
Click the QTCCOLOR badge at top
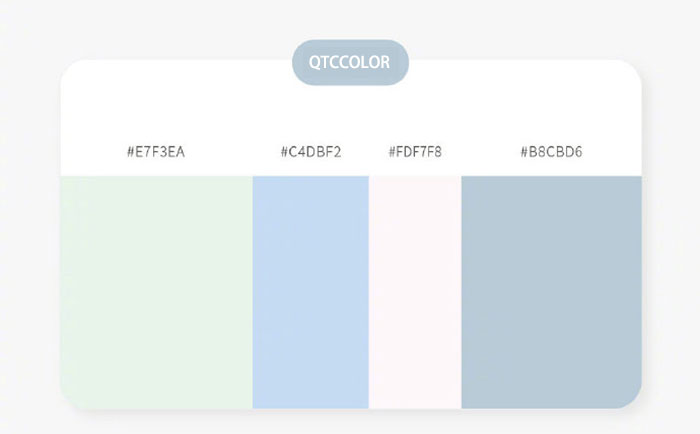350,62
